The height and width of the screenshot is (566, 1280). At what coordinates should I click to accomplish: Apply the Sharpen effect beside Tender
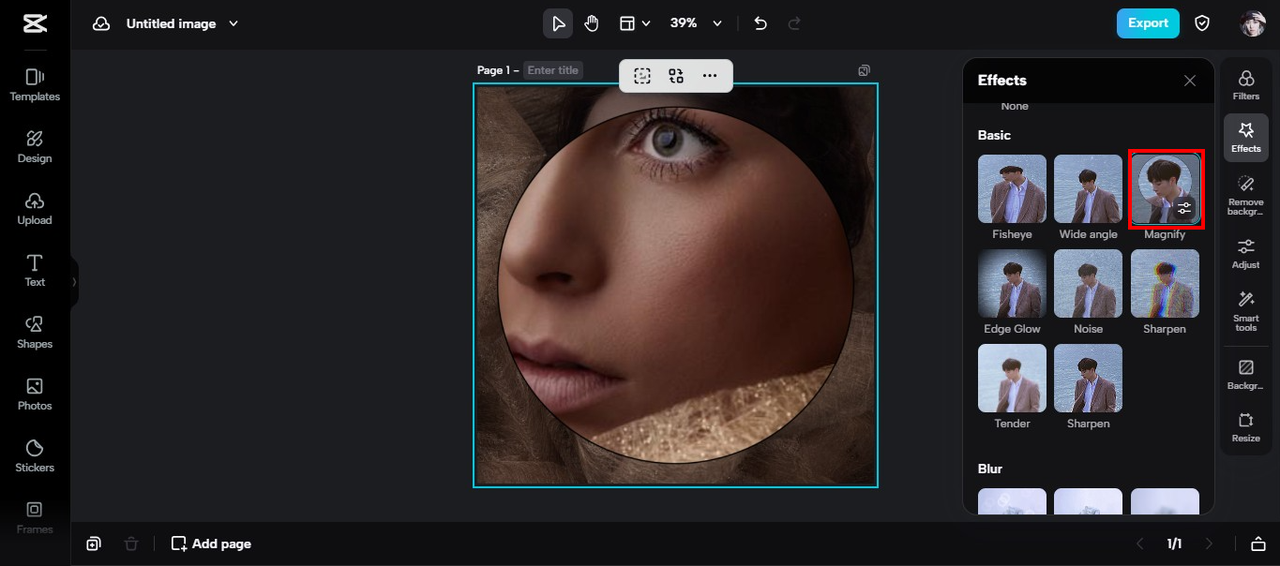1088,378
